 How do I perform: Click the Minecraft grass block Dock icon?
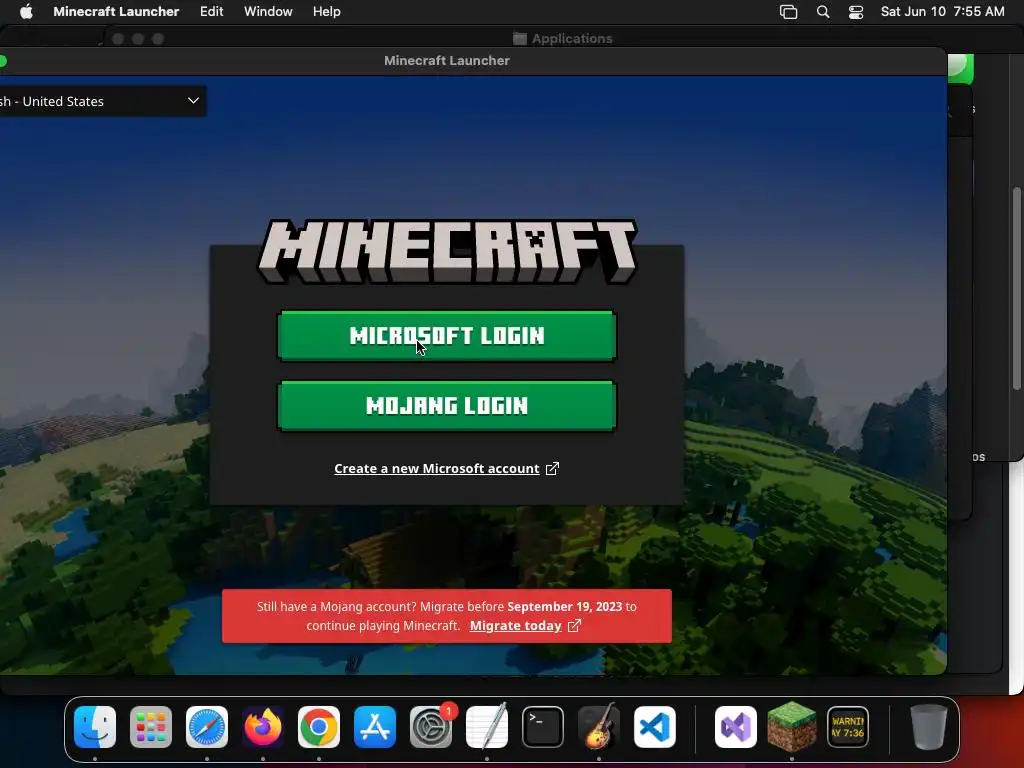792,727
